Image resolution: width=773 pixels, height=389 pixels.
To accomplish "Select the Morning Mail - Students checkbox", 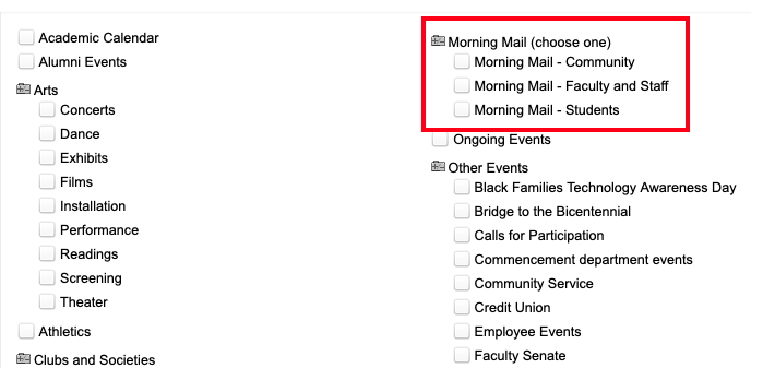I will (461, 109).
